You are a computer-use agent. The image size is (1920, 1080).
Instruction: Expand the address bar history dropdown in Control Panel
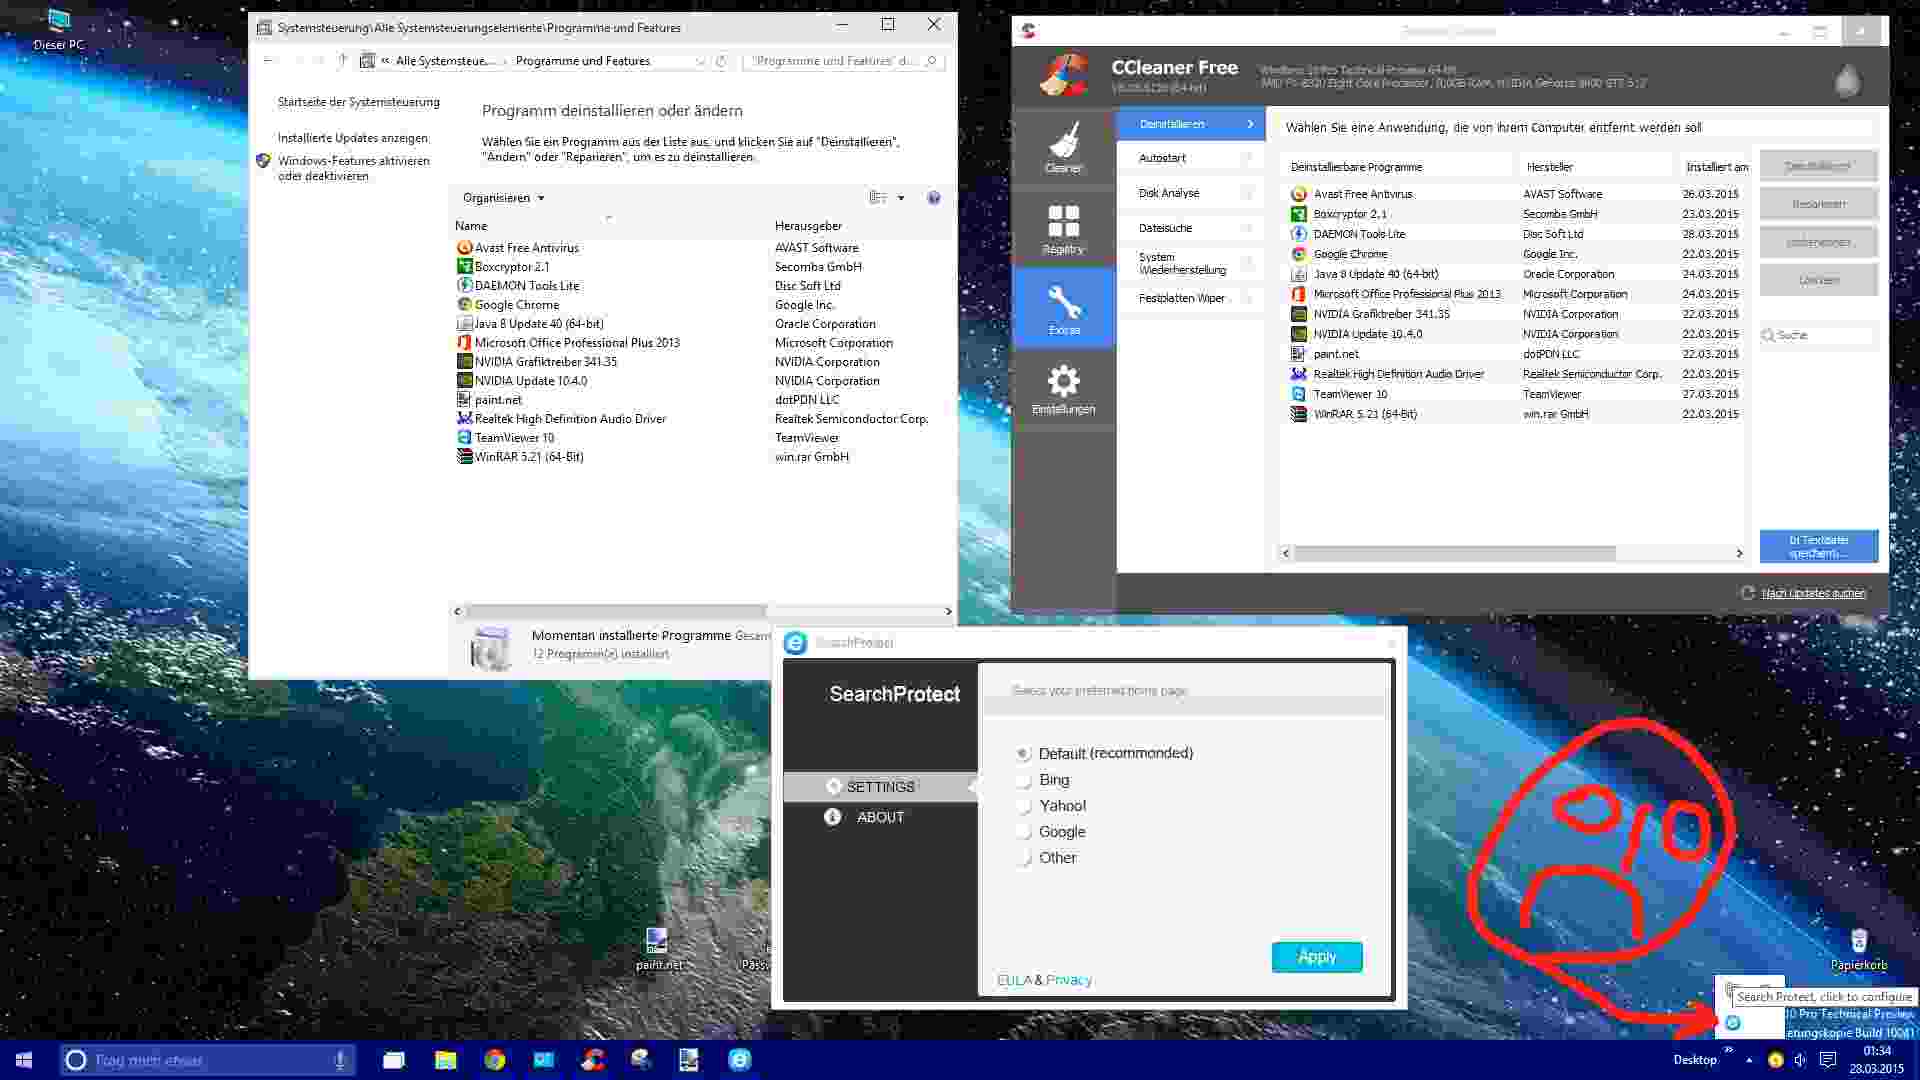click(x=699, y=61)
